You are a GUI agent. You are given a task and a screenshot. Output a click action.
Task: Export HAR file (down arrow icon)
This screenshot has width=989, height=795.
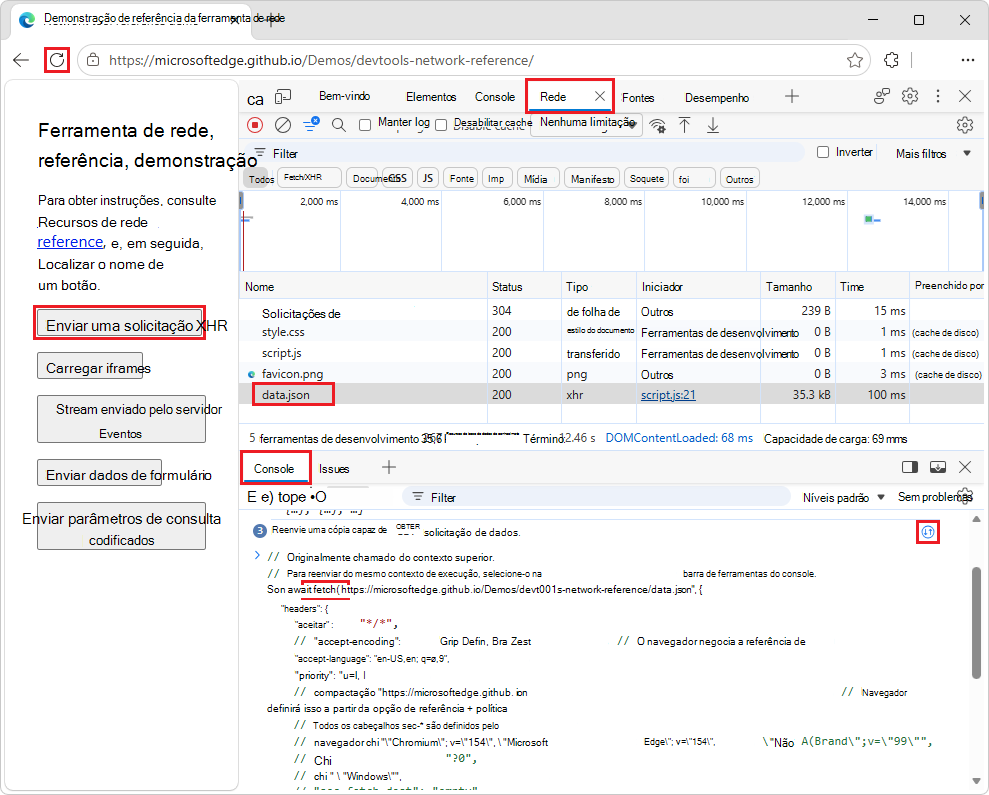713,125
